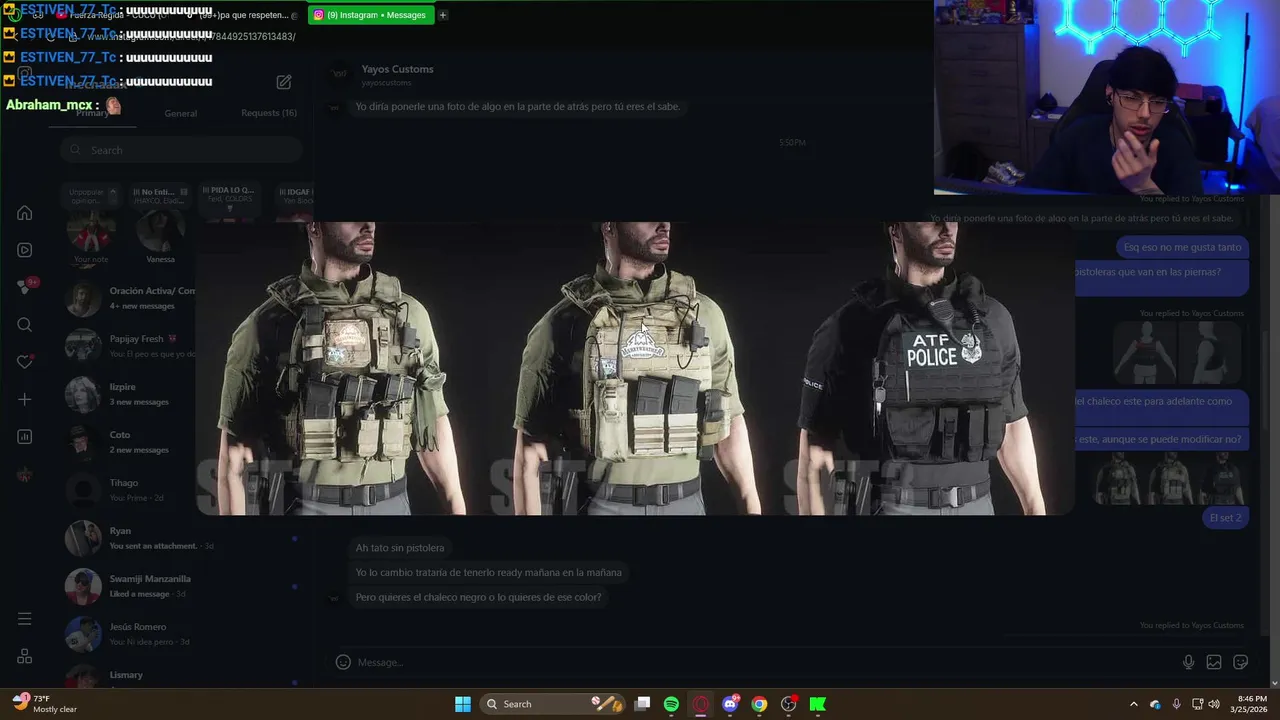
Task: Click the 'Ah tato sin pistolera' message
Action: [x=400, y=548]
